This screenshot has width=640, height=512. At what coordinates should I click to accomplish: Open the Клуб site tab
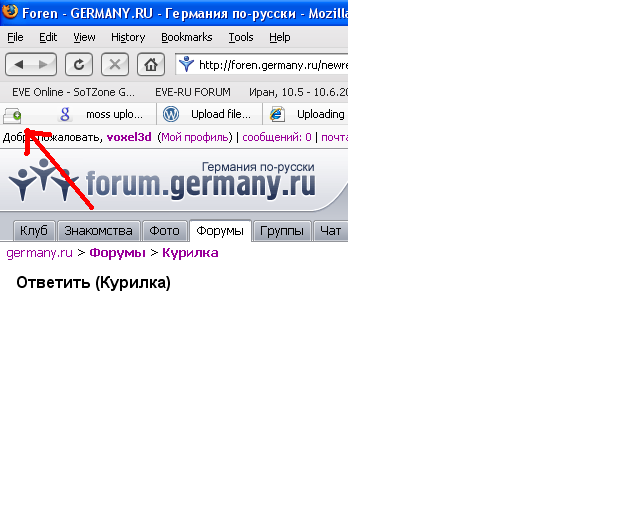[x=34, y=231]
